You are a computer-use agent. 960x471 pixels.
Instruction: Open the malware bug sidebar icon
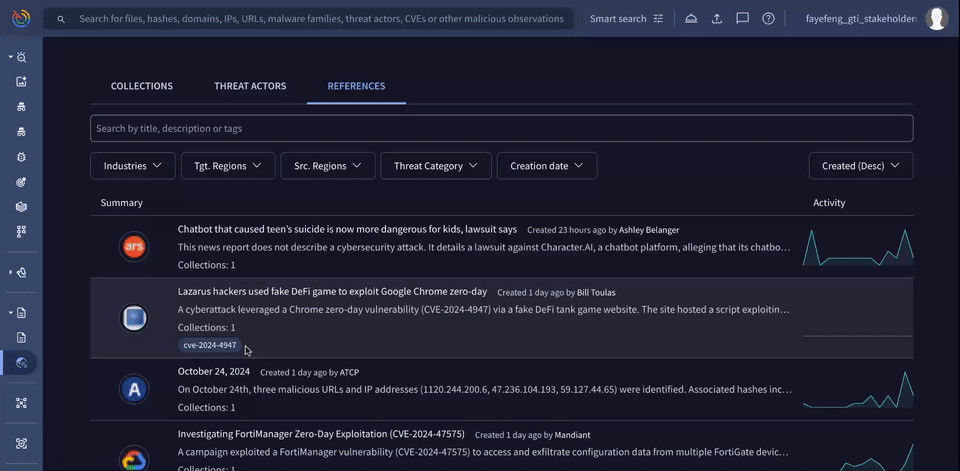click(21, 157)
